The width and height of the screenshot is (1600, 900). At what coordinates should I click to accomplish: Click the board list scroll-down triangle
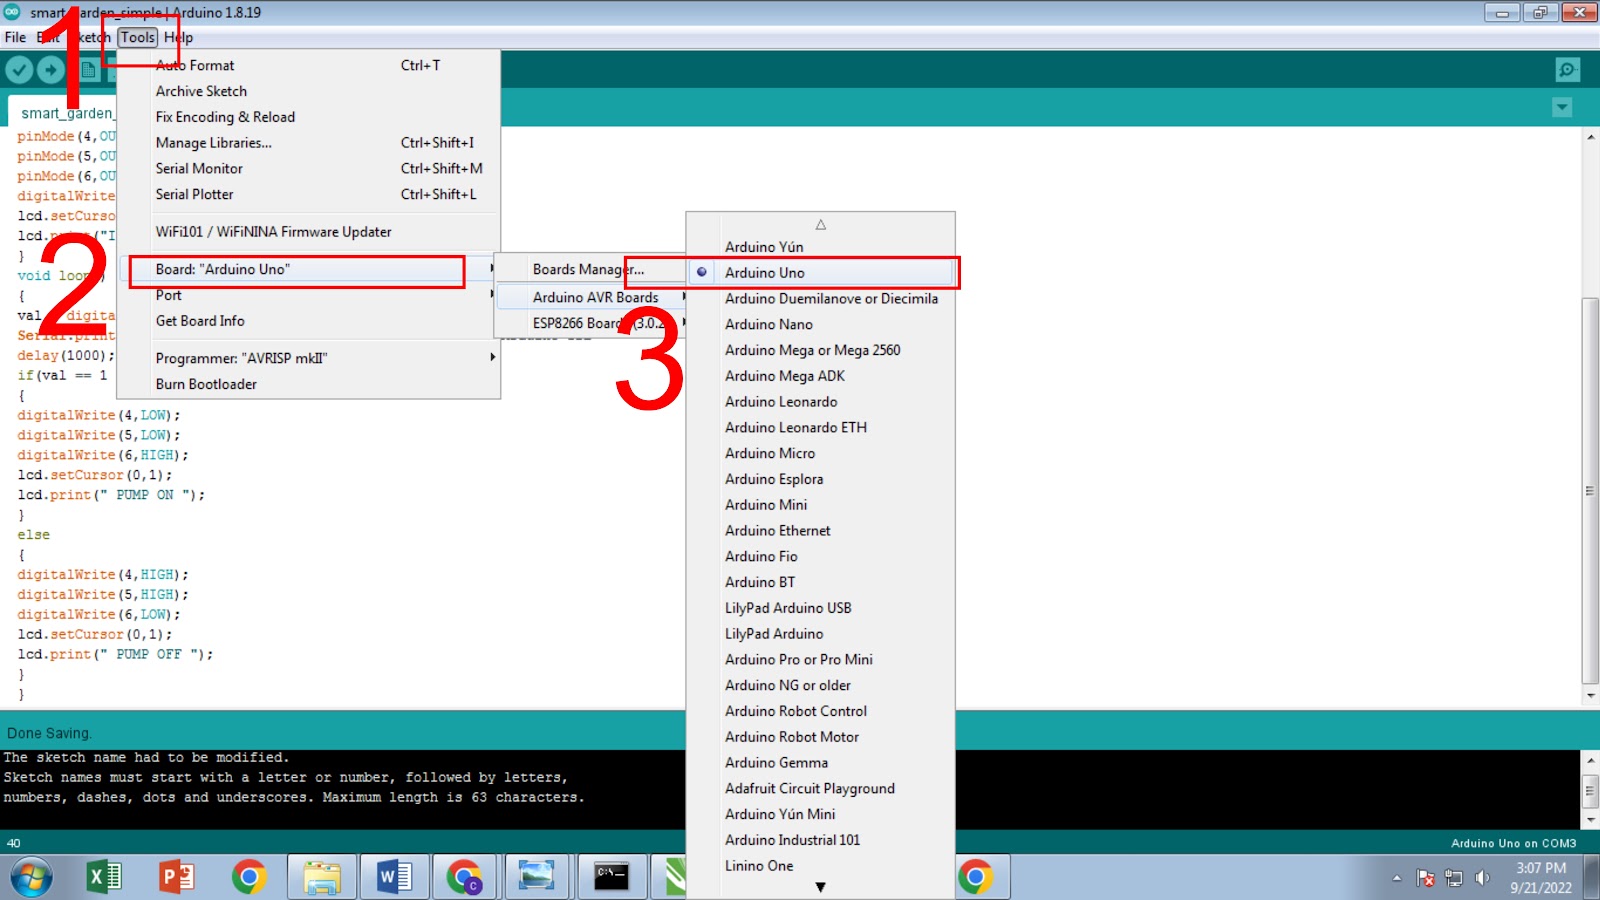[821, 887]
